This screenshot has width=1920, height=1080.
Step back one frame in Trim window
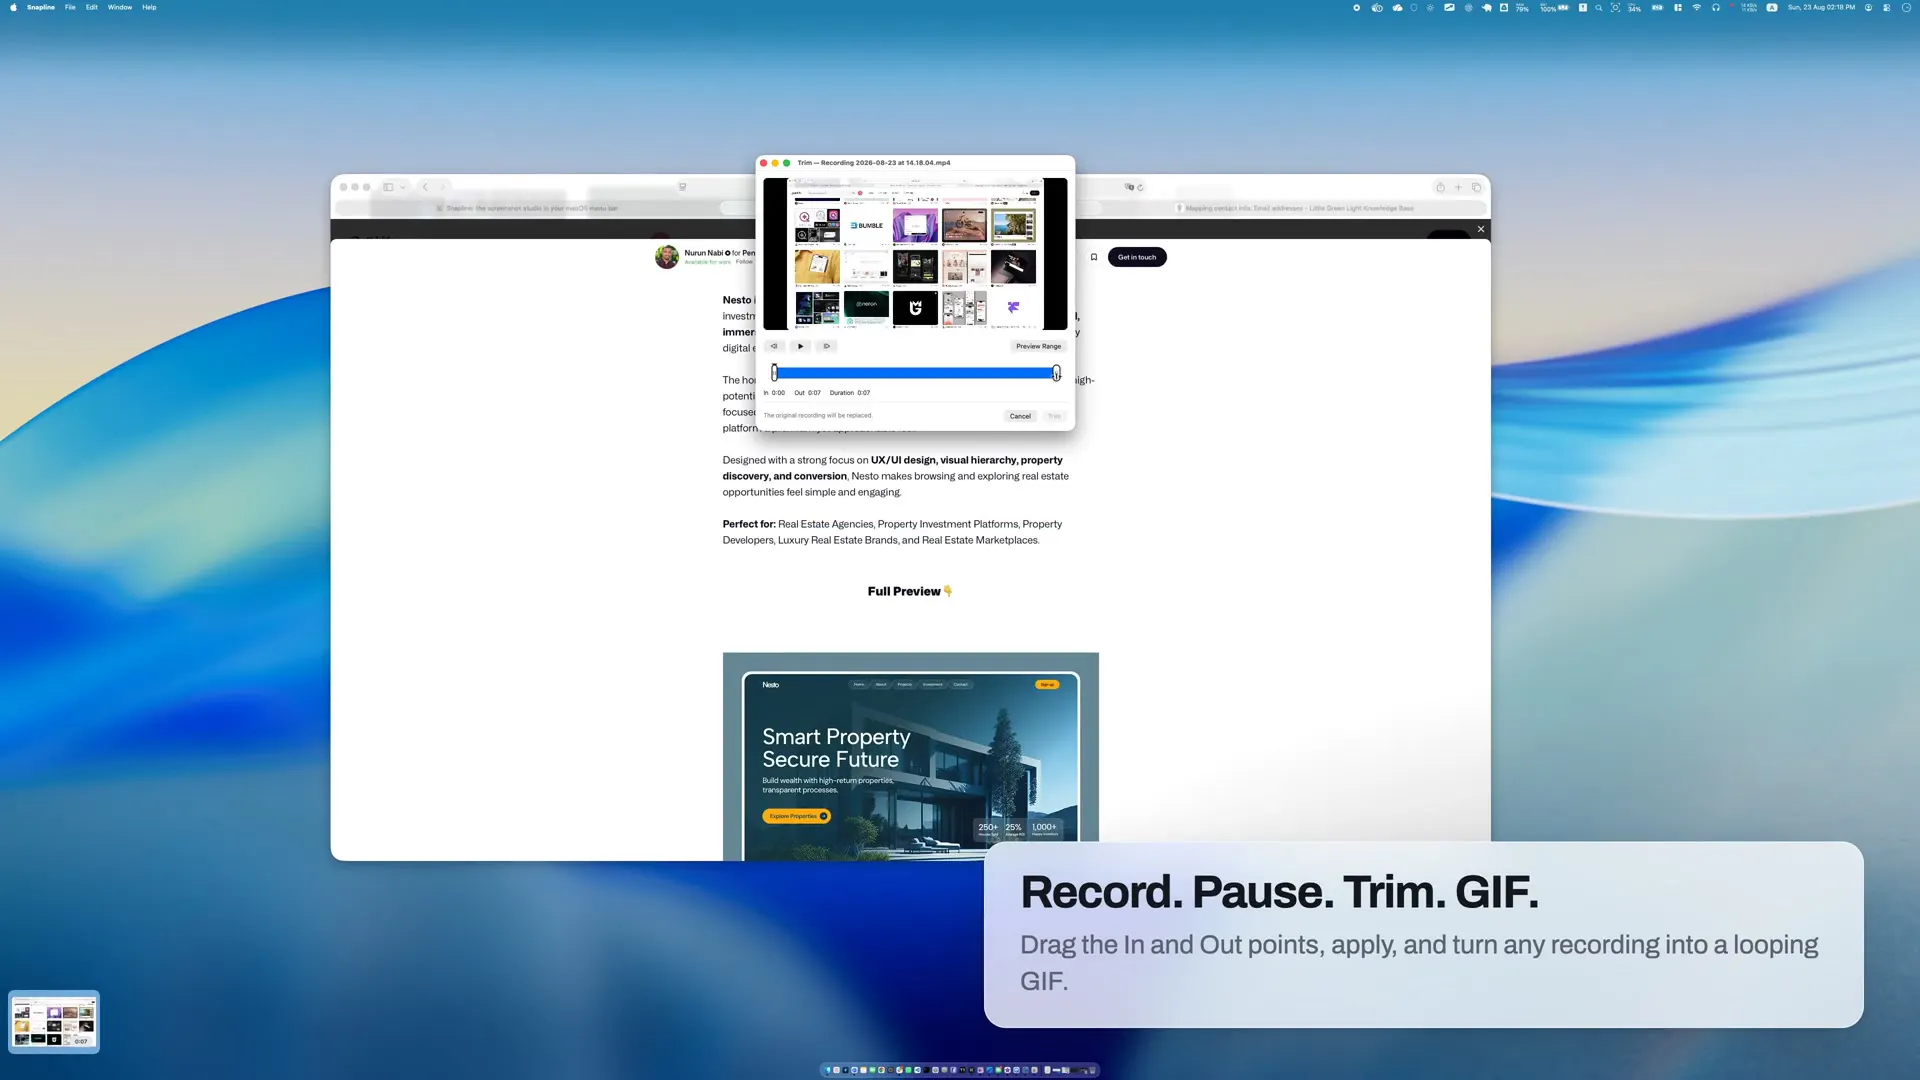point(774,346)
